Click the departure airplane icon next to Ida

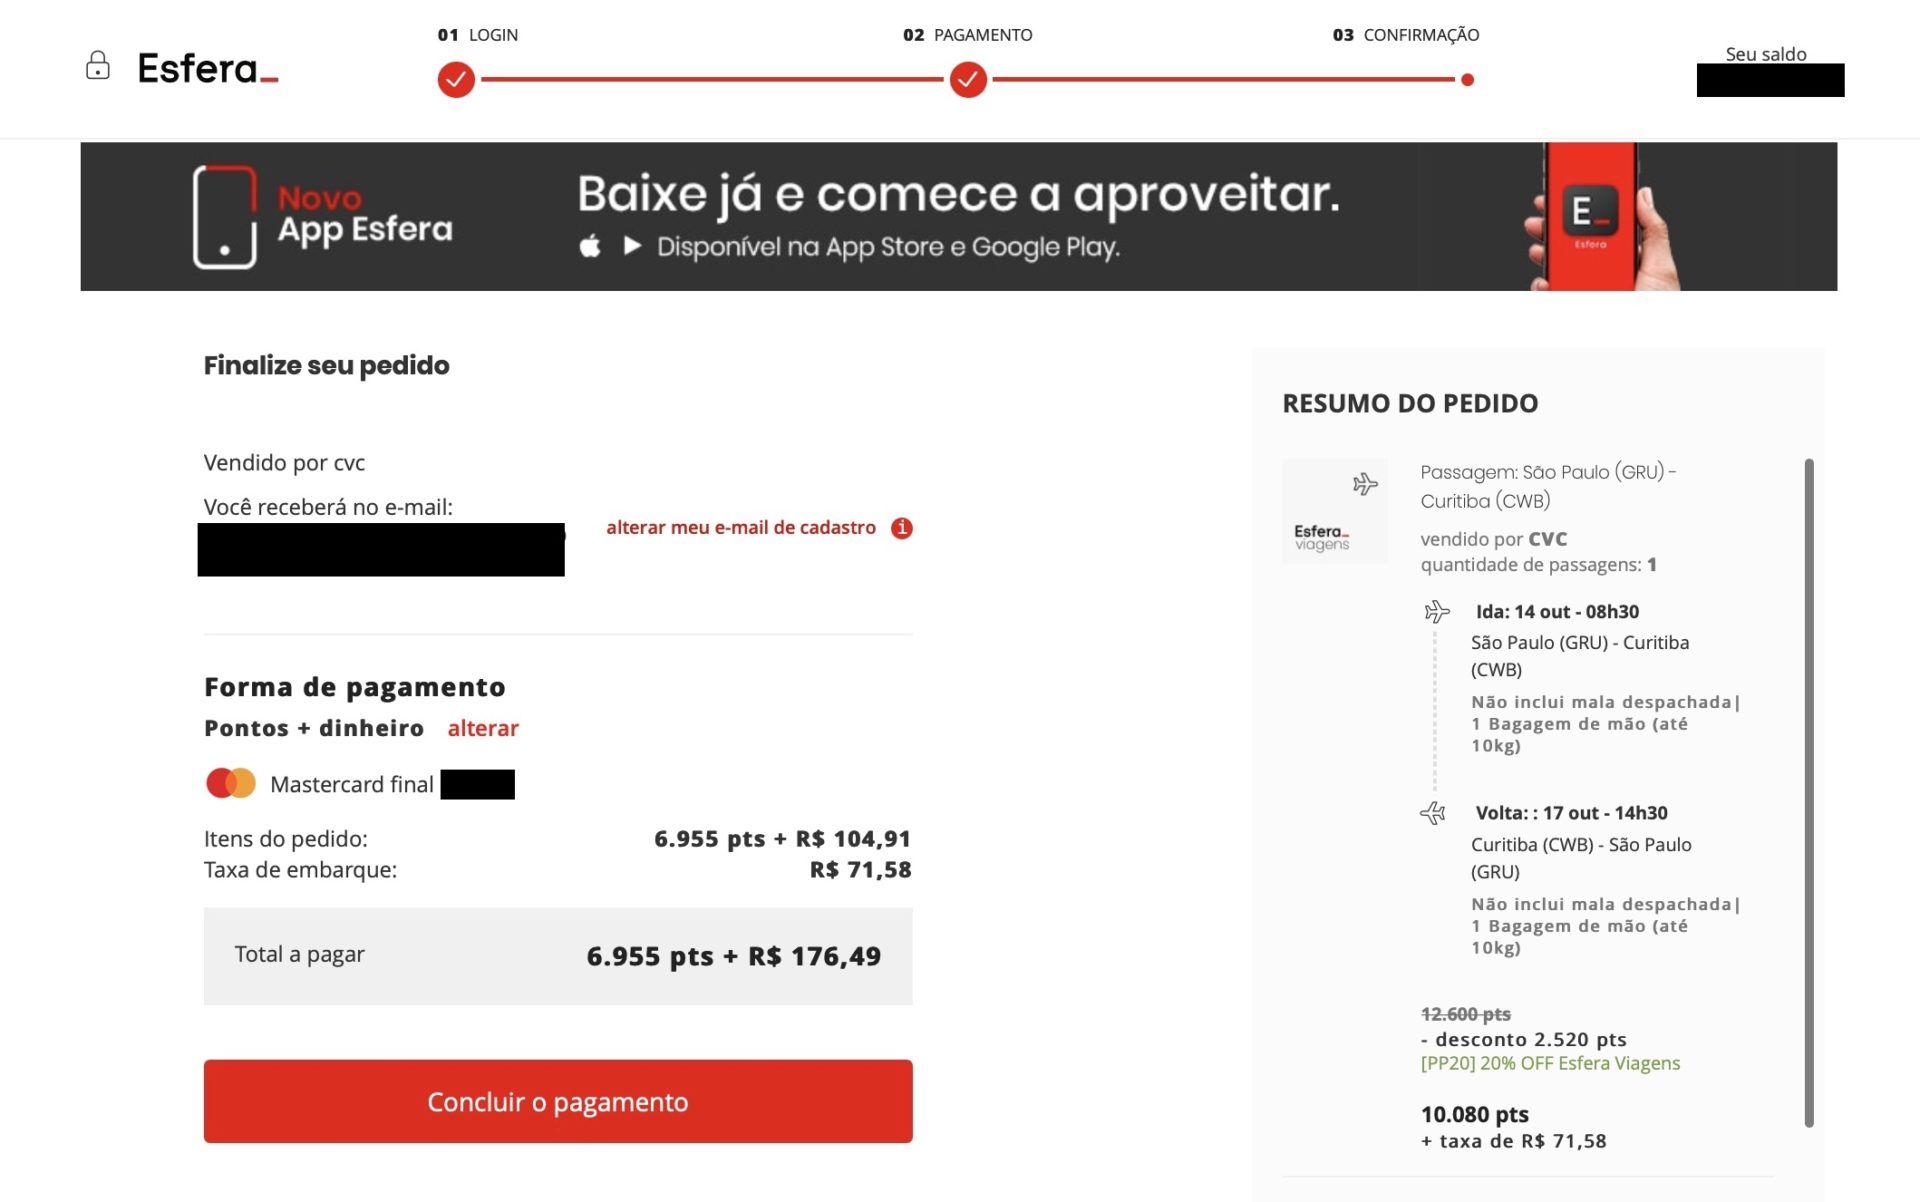(1437, 611)
